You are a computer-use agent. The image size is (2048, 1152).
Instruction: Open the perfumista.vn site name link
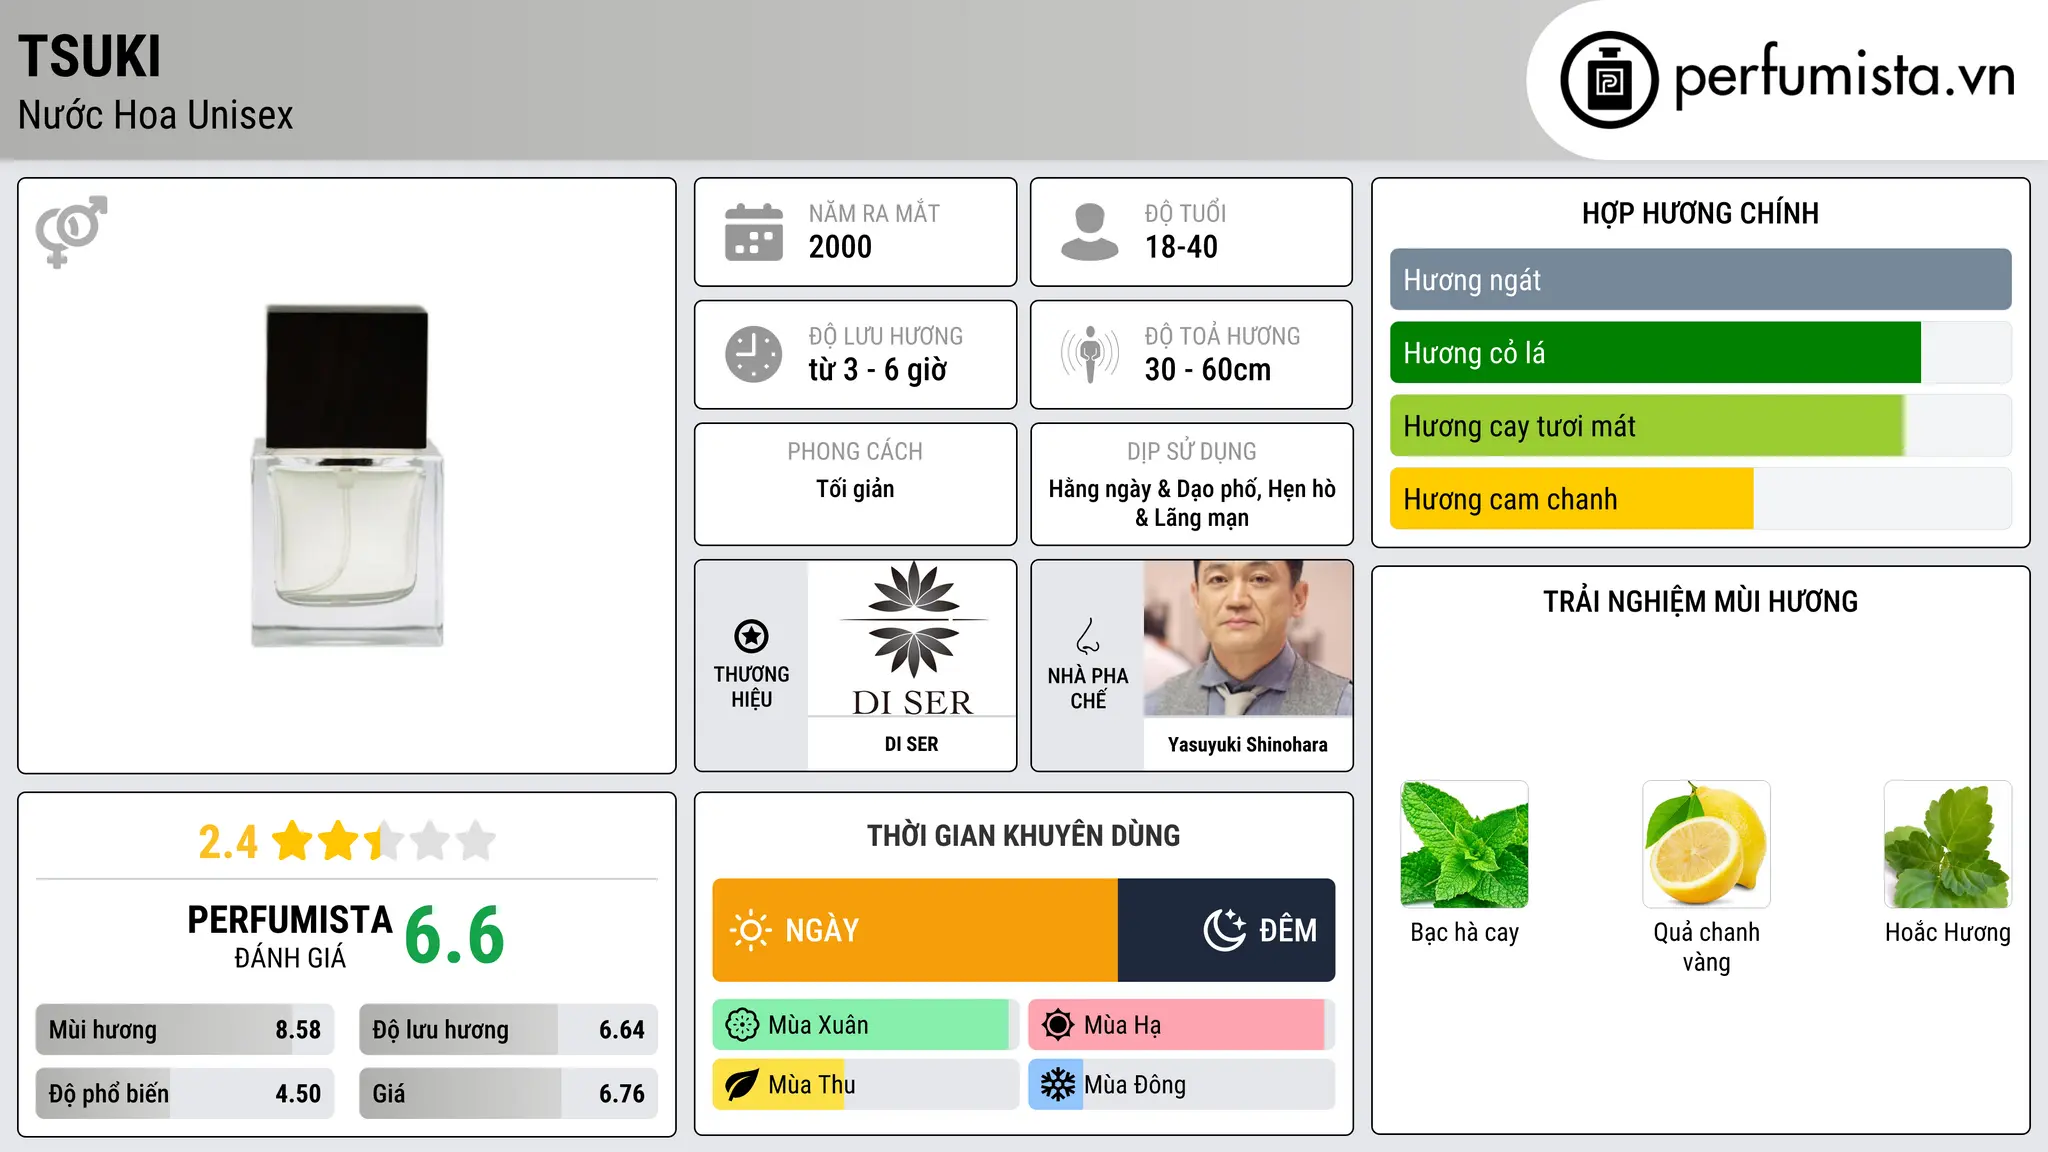[1844, 76]
